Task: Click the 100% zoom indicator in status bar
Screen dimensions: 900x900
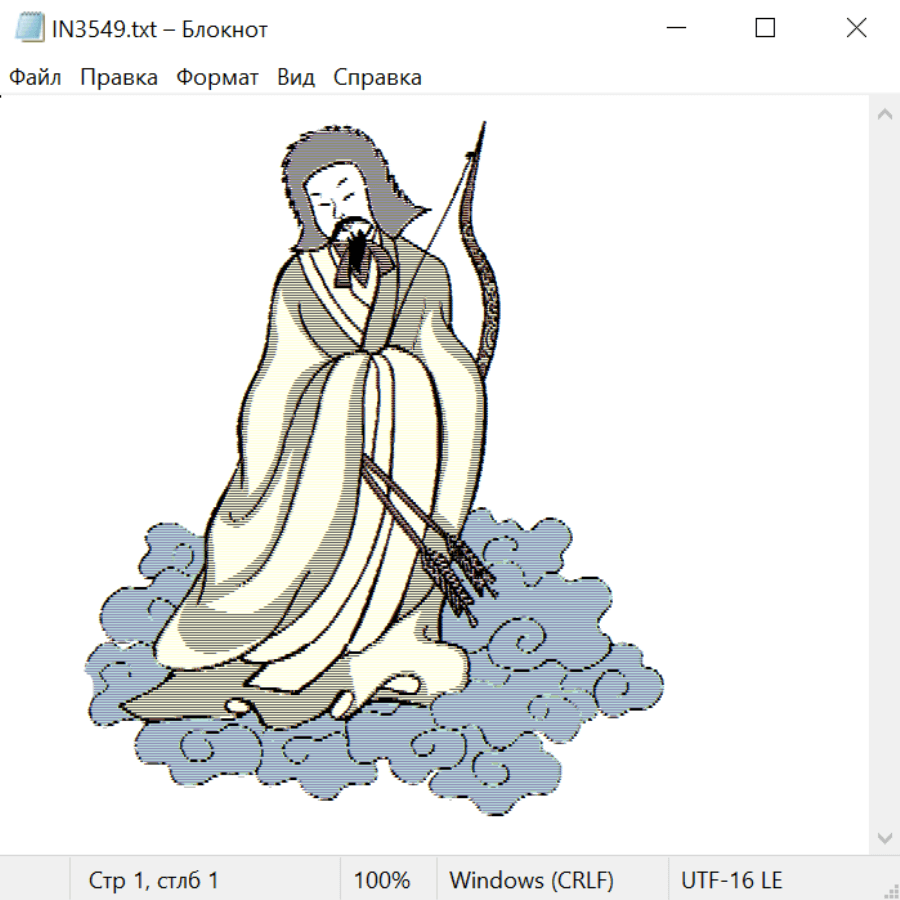Action: [x=382, y=881]
